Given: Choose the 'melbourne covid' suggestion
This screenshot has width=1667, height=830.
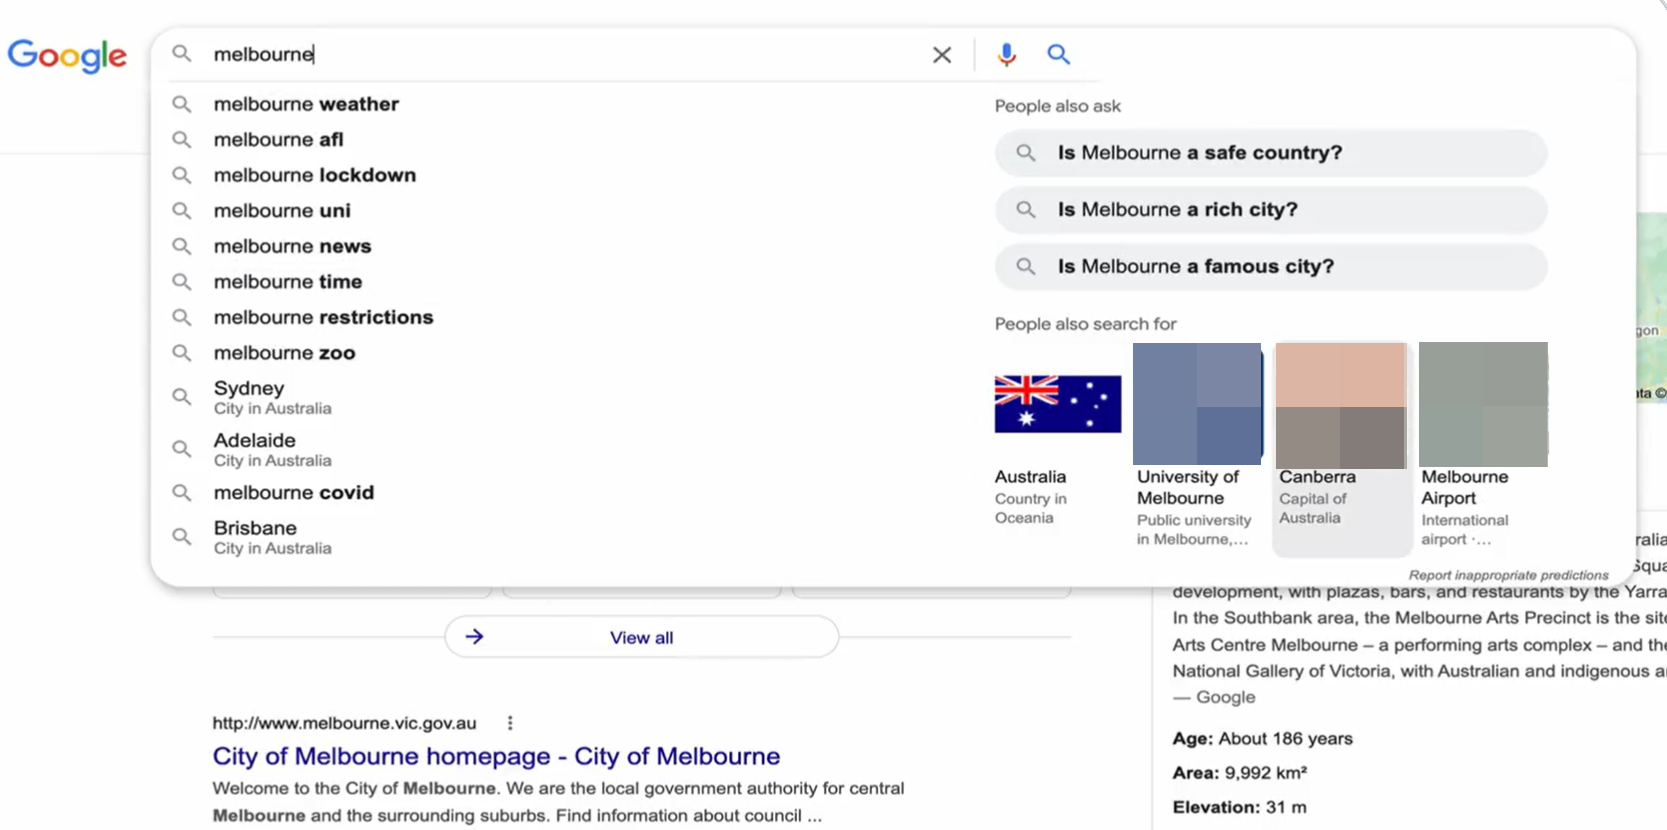Looking at the screenshot, I should pos(293,493).
